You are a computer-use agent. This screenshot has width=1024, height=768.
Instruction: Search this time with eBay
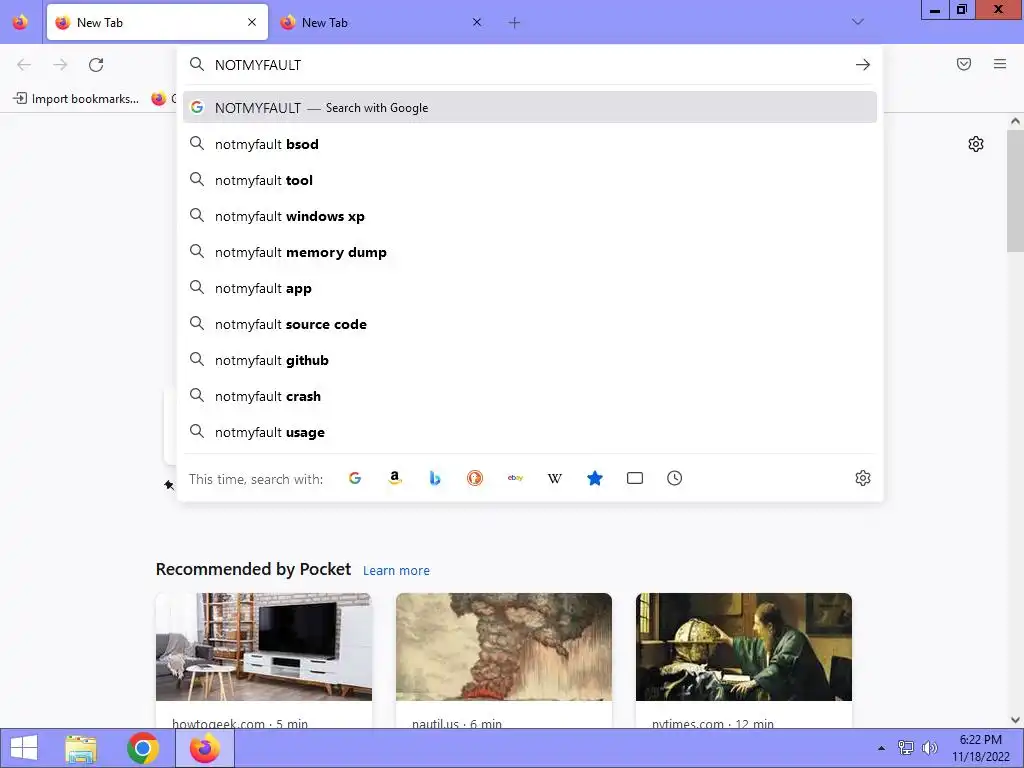coord(515,478)
